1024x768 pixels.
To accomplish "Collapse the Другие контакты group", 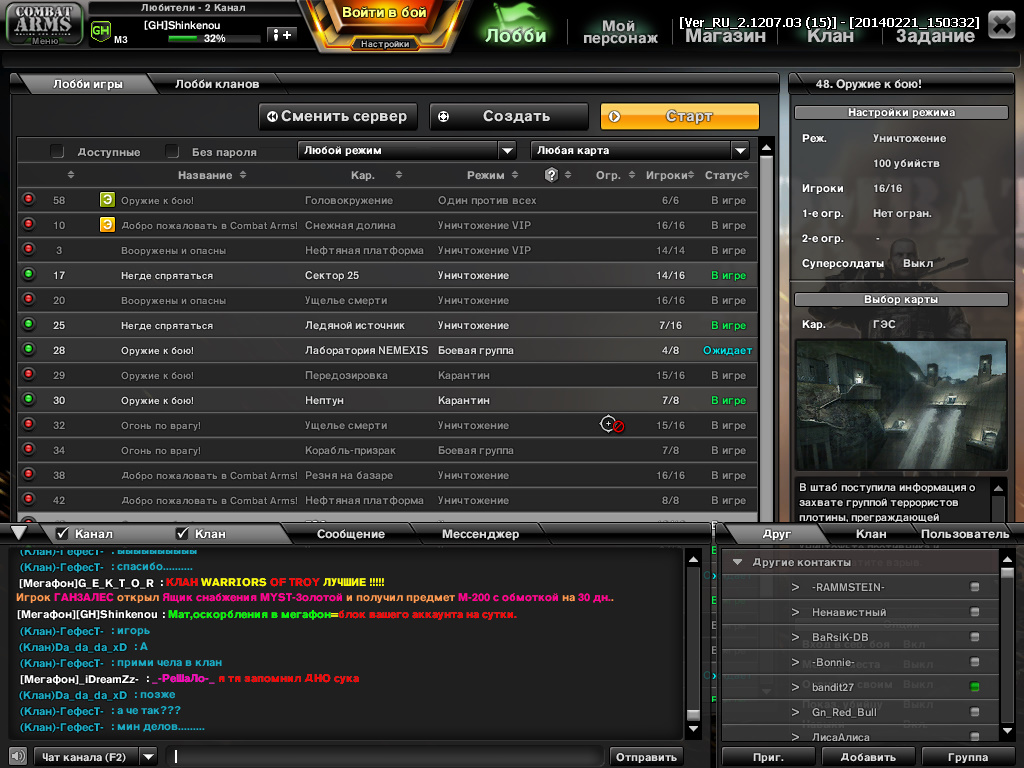I will (x=737, y=562).
